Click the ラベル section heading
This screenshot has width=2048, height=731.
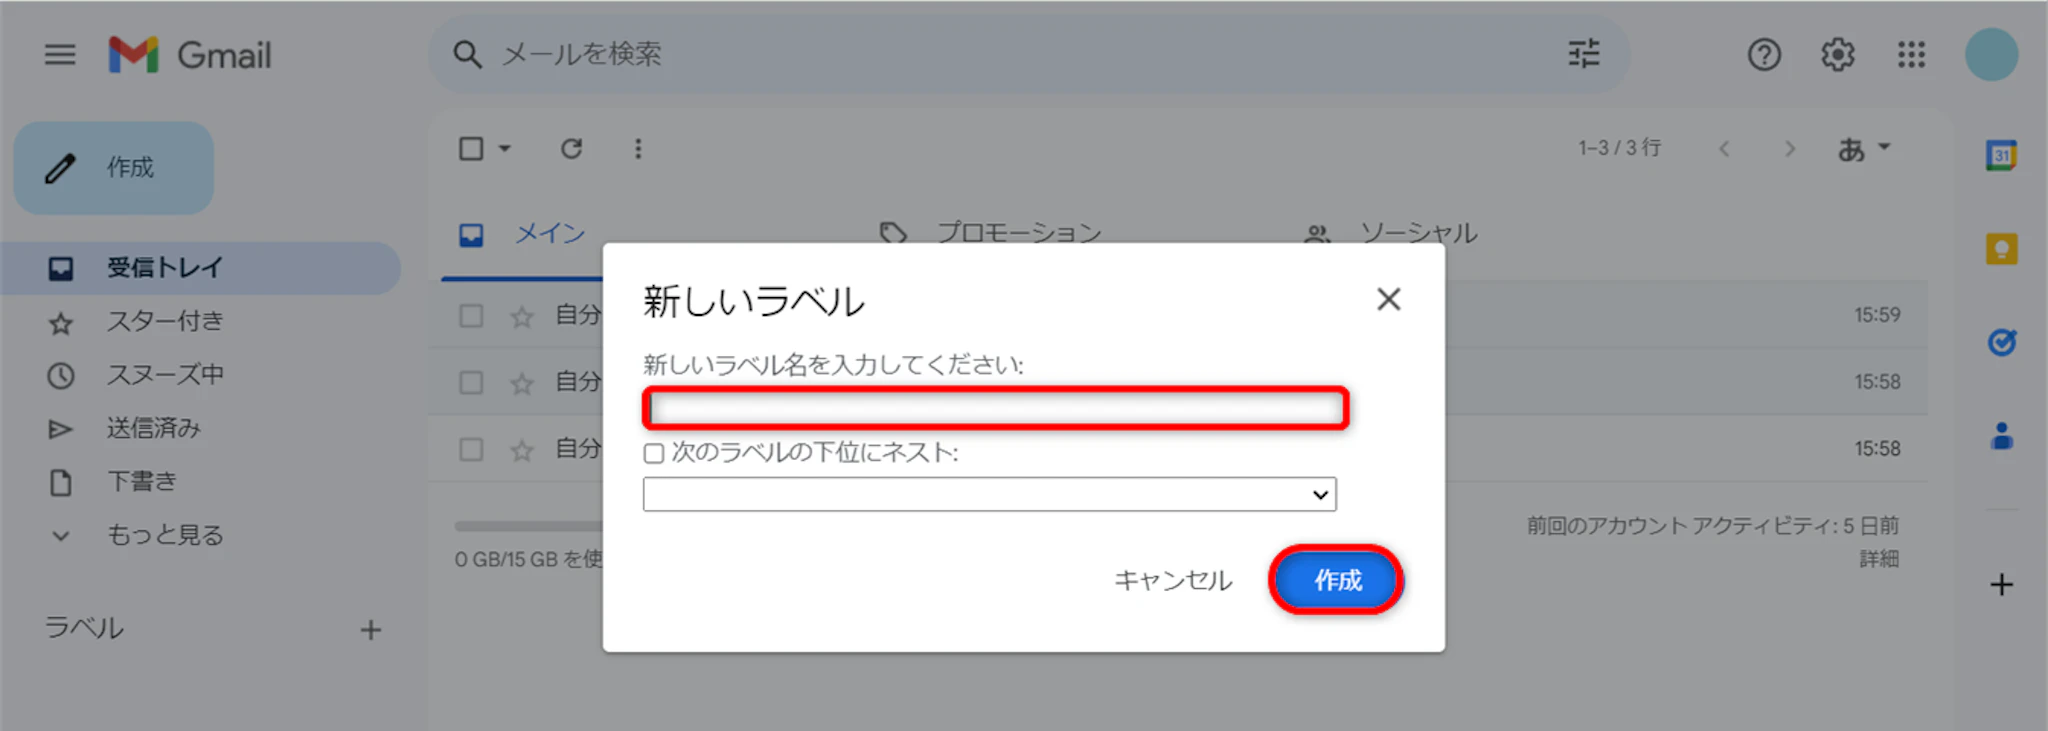point(85,628)
